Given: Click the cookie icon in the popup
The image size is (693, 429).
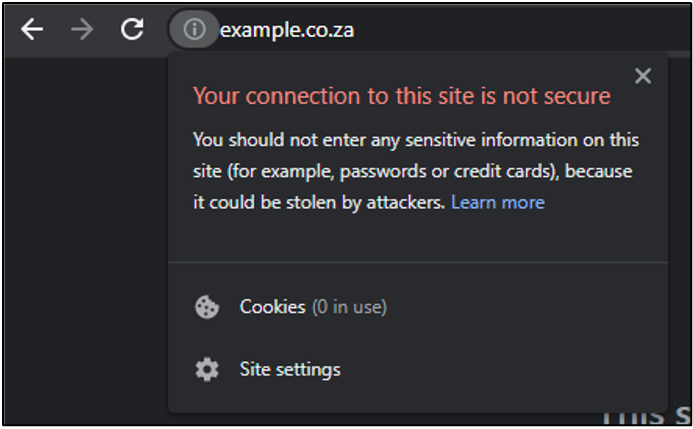Looking at the screenshot, I should 207,307.
